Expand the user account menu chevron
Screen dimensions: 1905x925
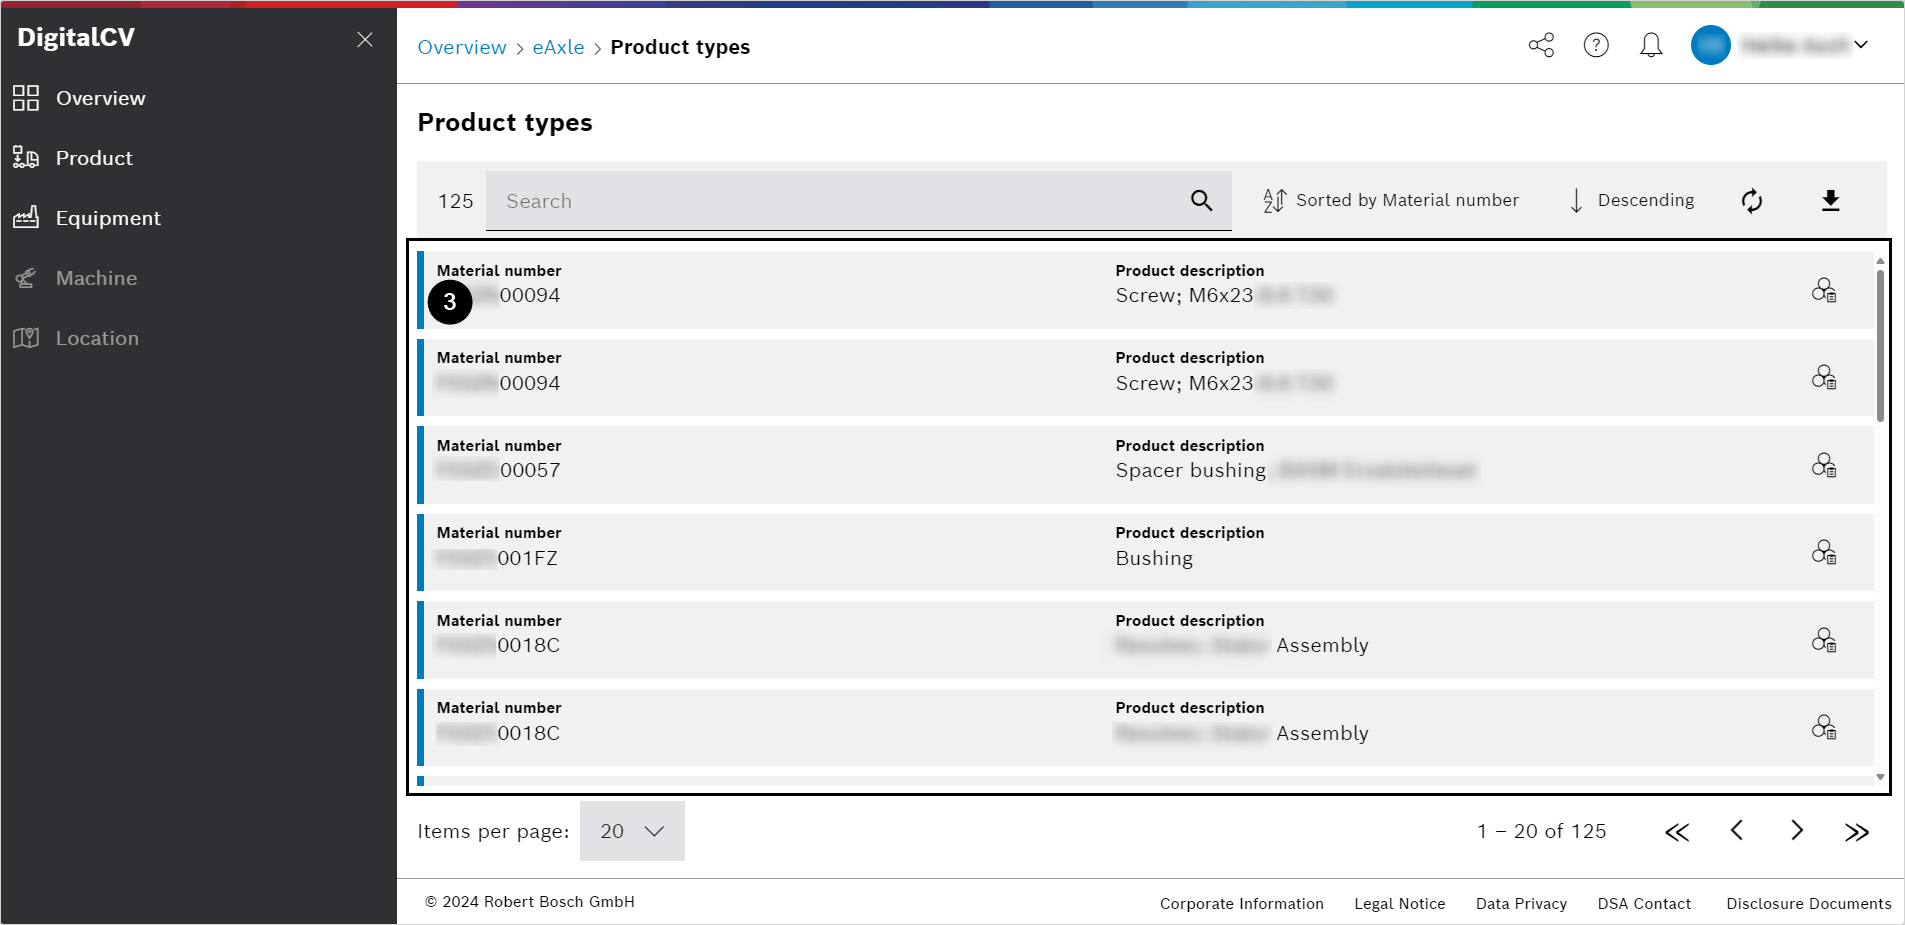1861,45
